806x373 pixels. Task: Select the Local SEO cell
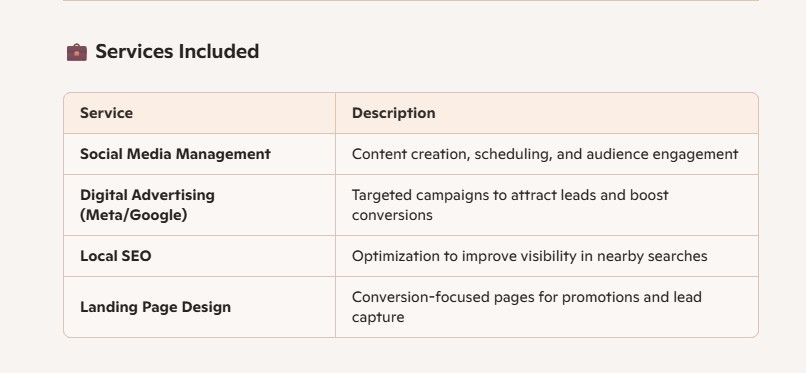point(199,256)
